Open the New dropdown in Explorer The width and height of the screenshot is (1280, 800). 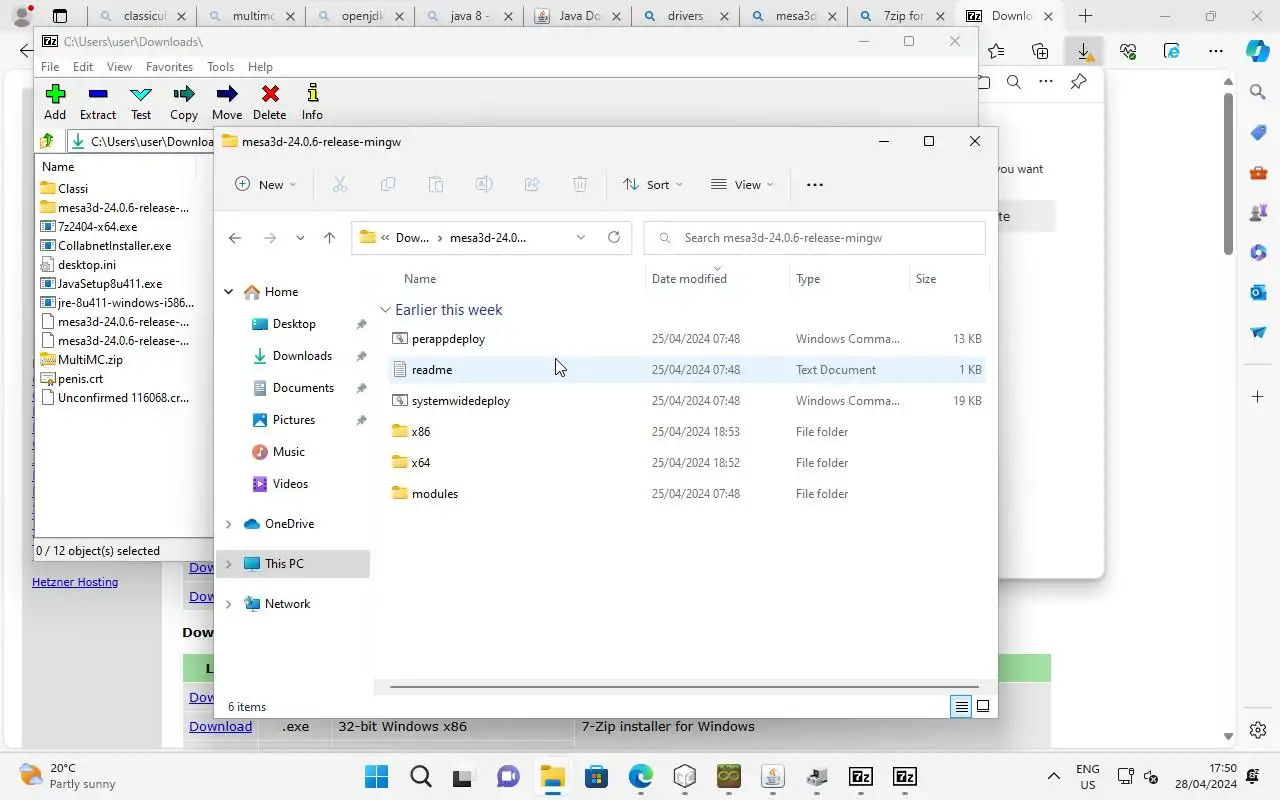(266, 184)
